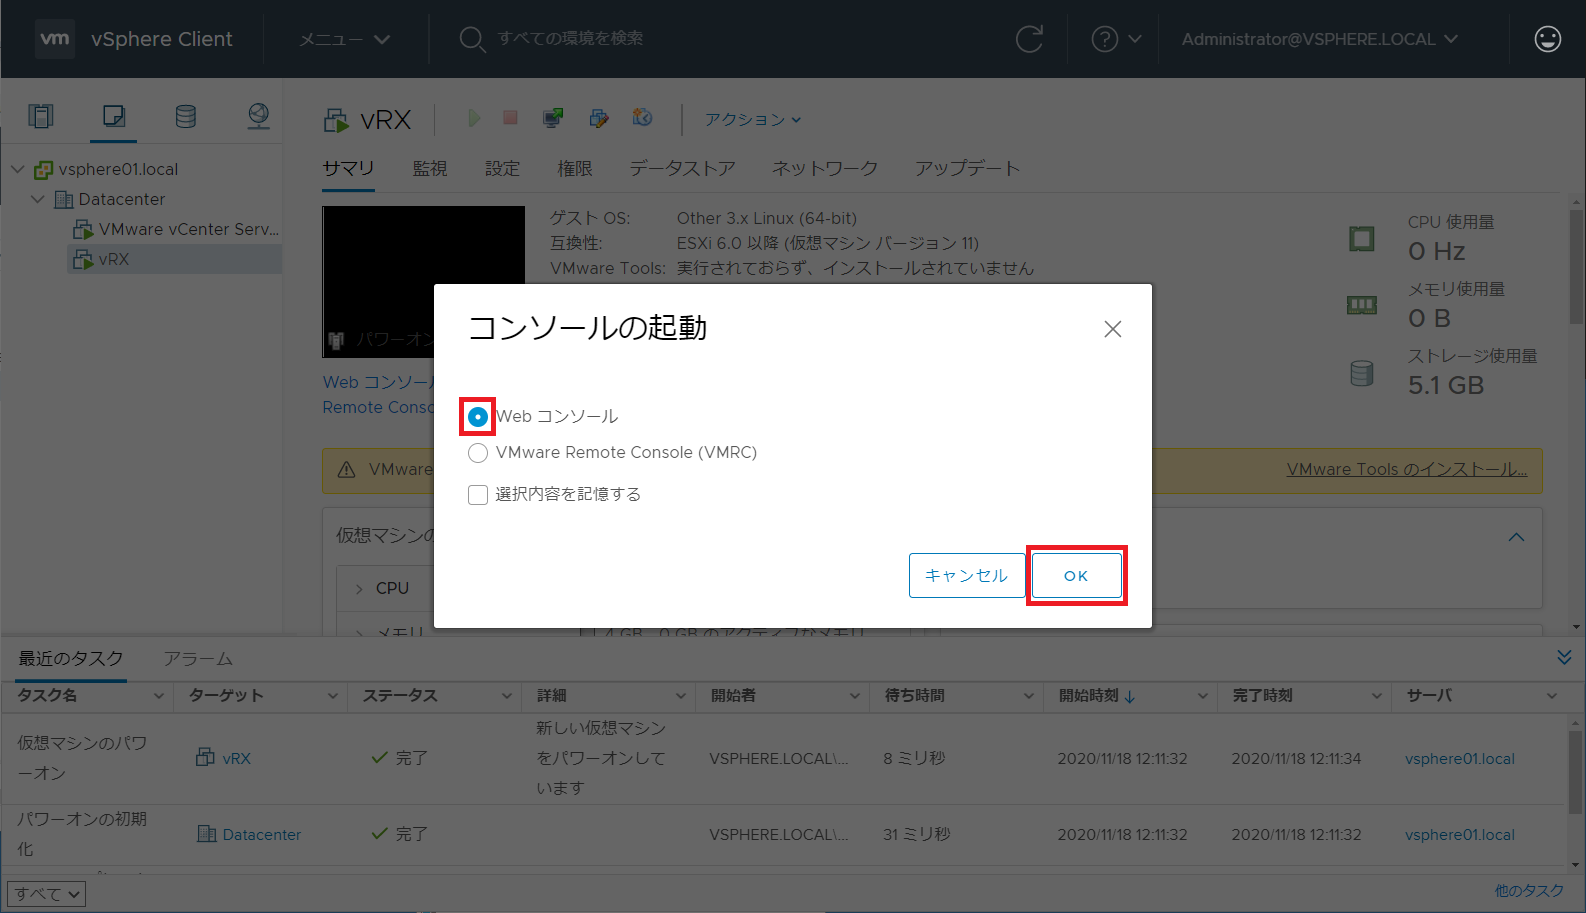Close the console launch dialog
1586x913 pixels.
pos(1112,329)
